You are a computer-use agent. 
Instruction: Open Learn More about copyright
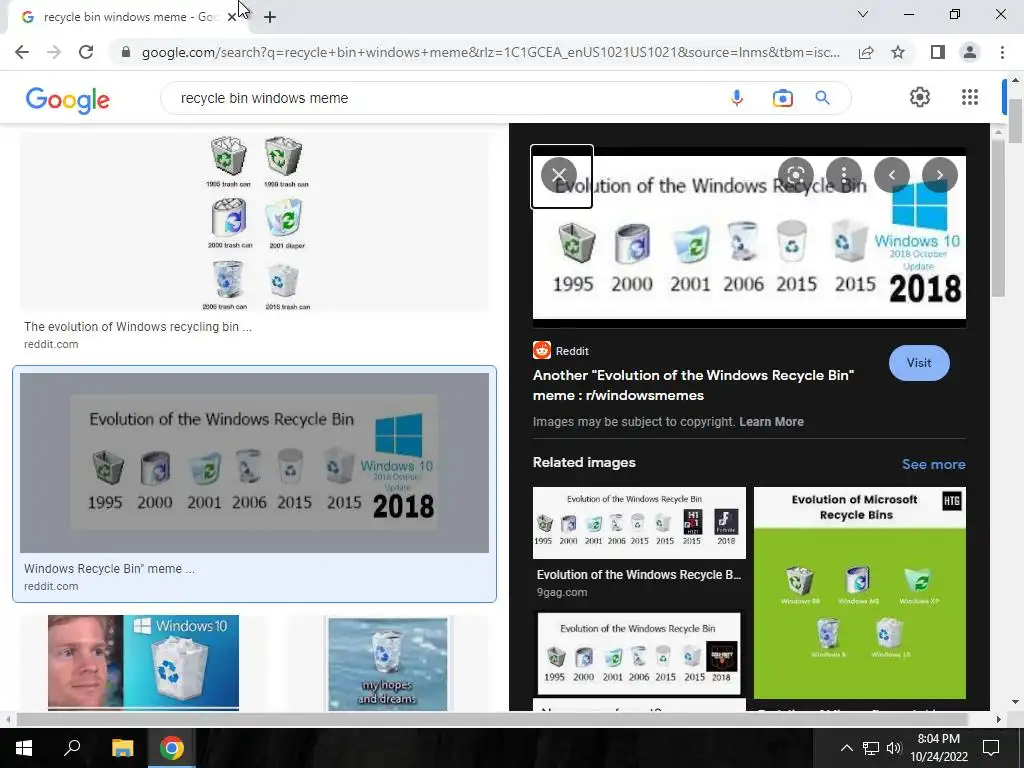pos(771,422)
